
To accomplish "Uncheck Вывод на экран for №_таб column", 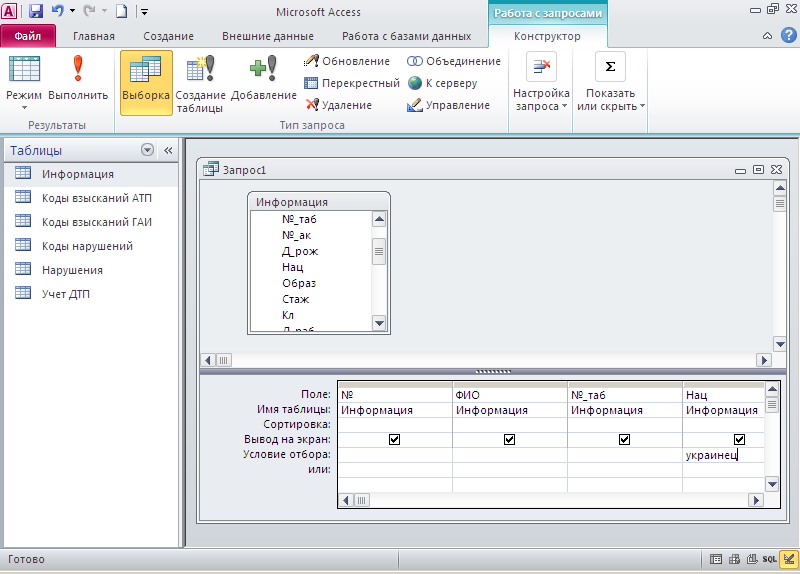I will click(624, 439).
